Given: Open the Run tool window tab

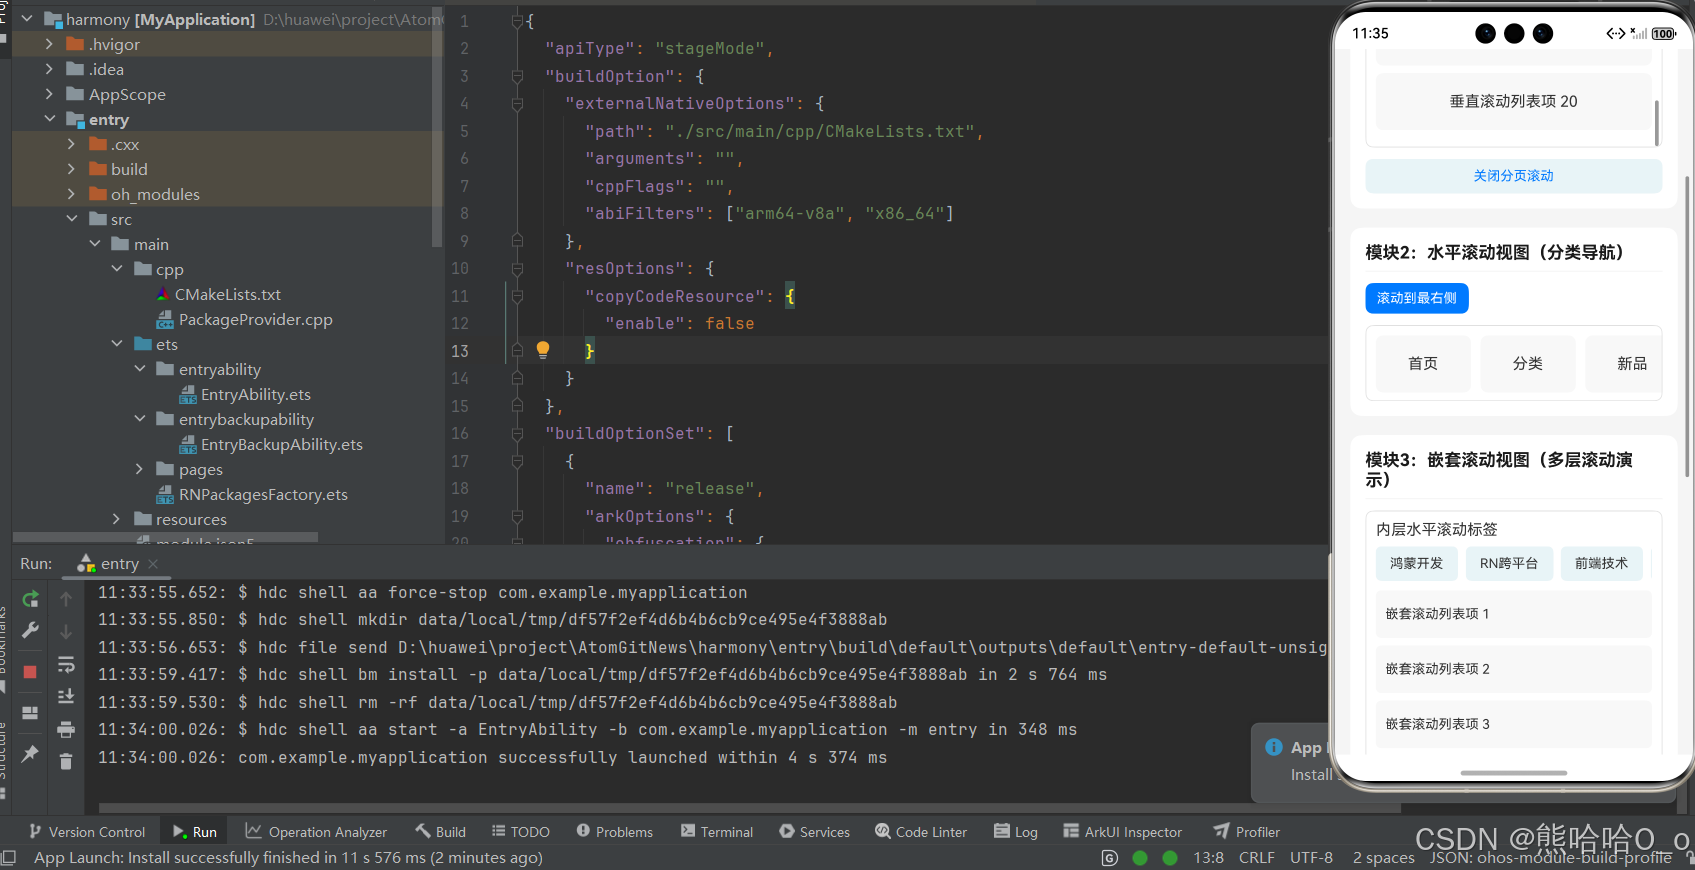Looking at the screenshot, I should click(195, 832).
